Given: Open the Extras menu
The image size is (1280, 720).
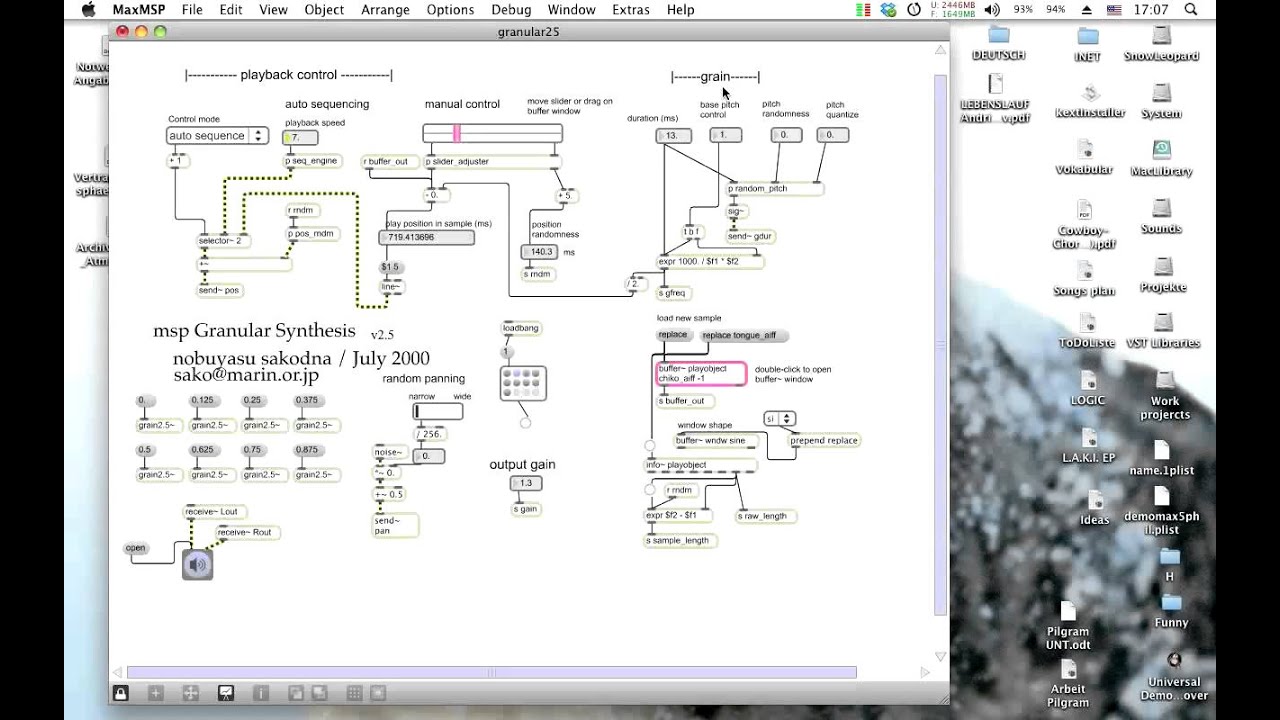Looking at the screenshot, I should [630, 9].
